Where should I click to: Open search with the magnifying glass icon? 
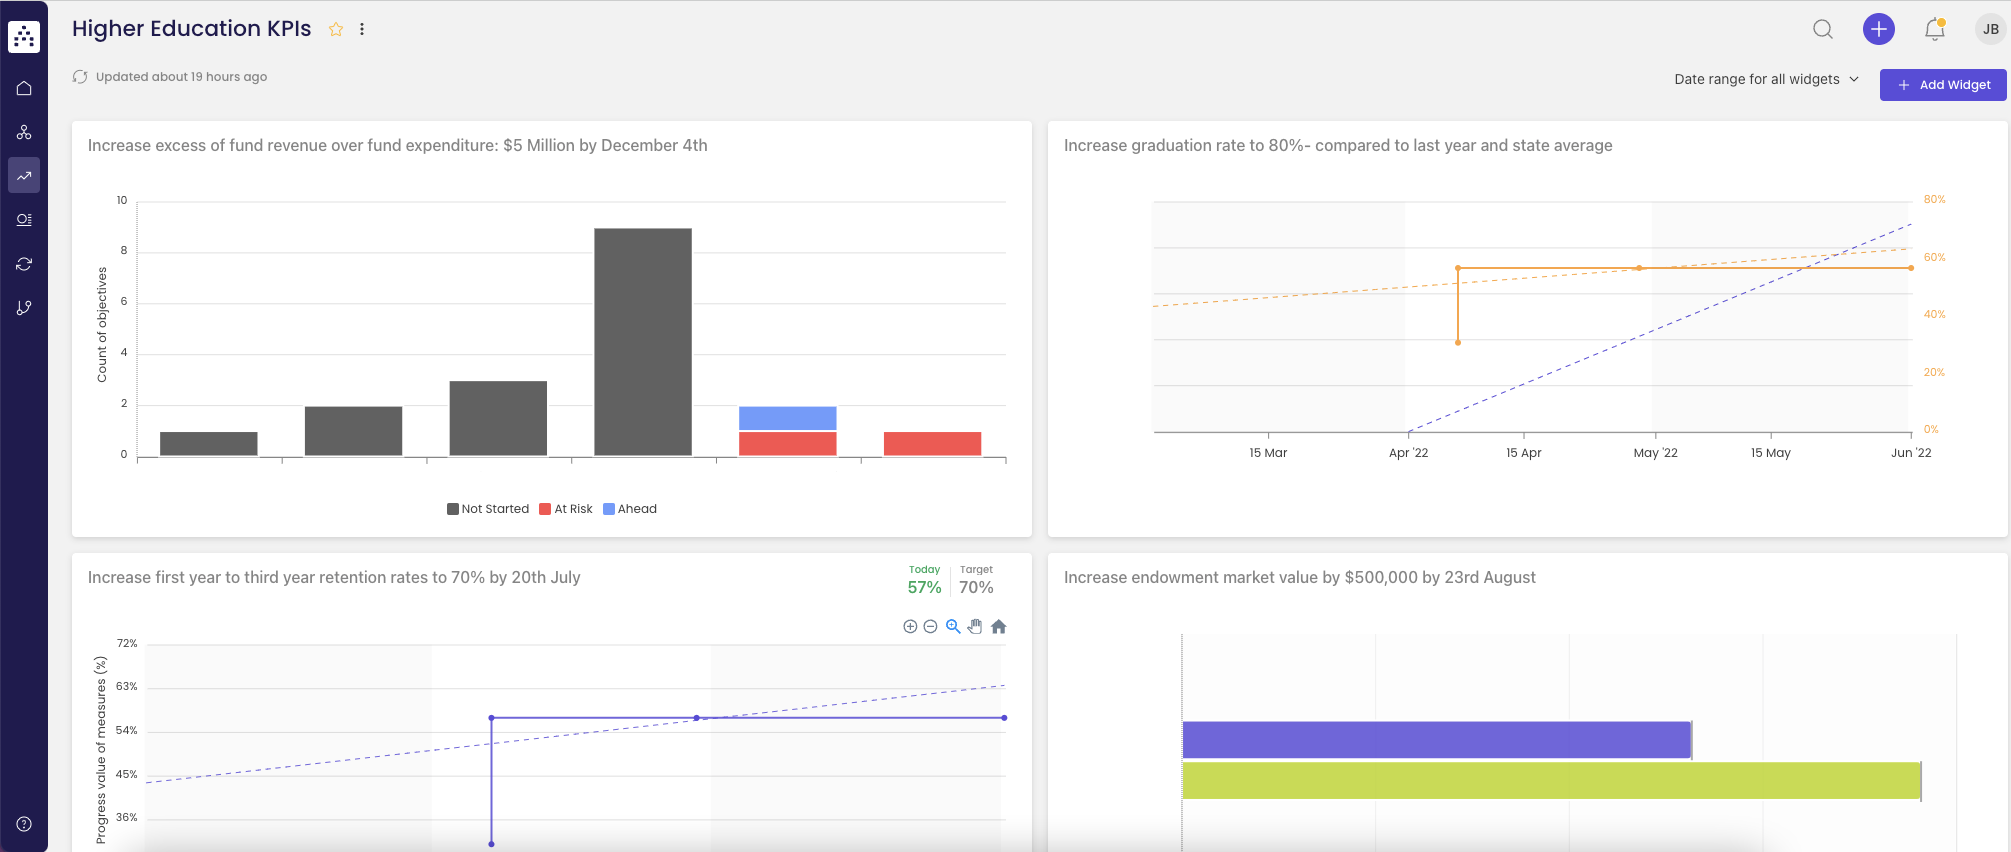point(1823,29)
